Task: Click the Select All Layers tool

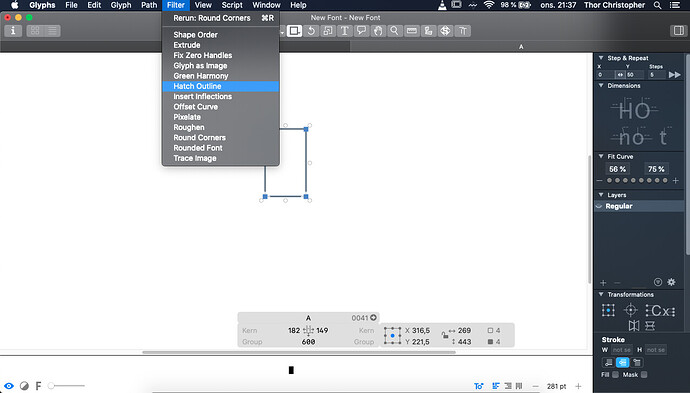Action: (429, 31)
